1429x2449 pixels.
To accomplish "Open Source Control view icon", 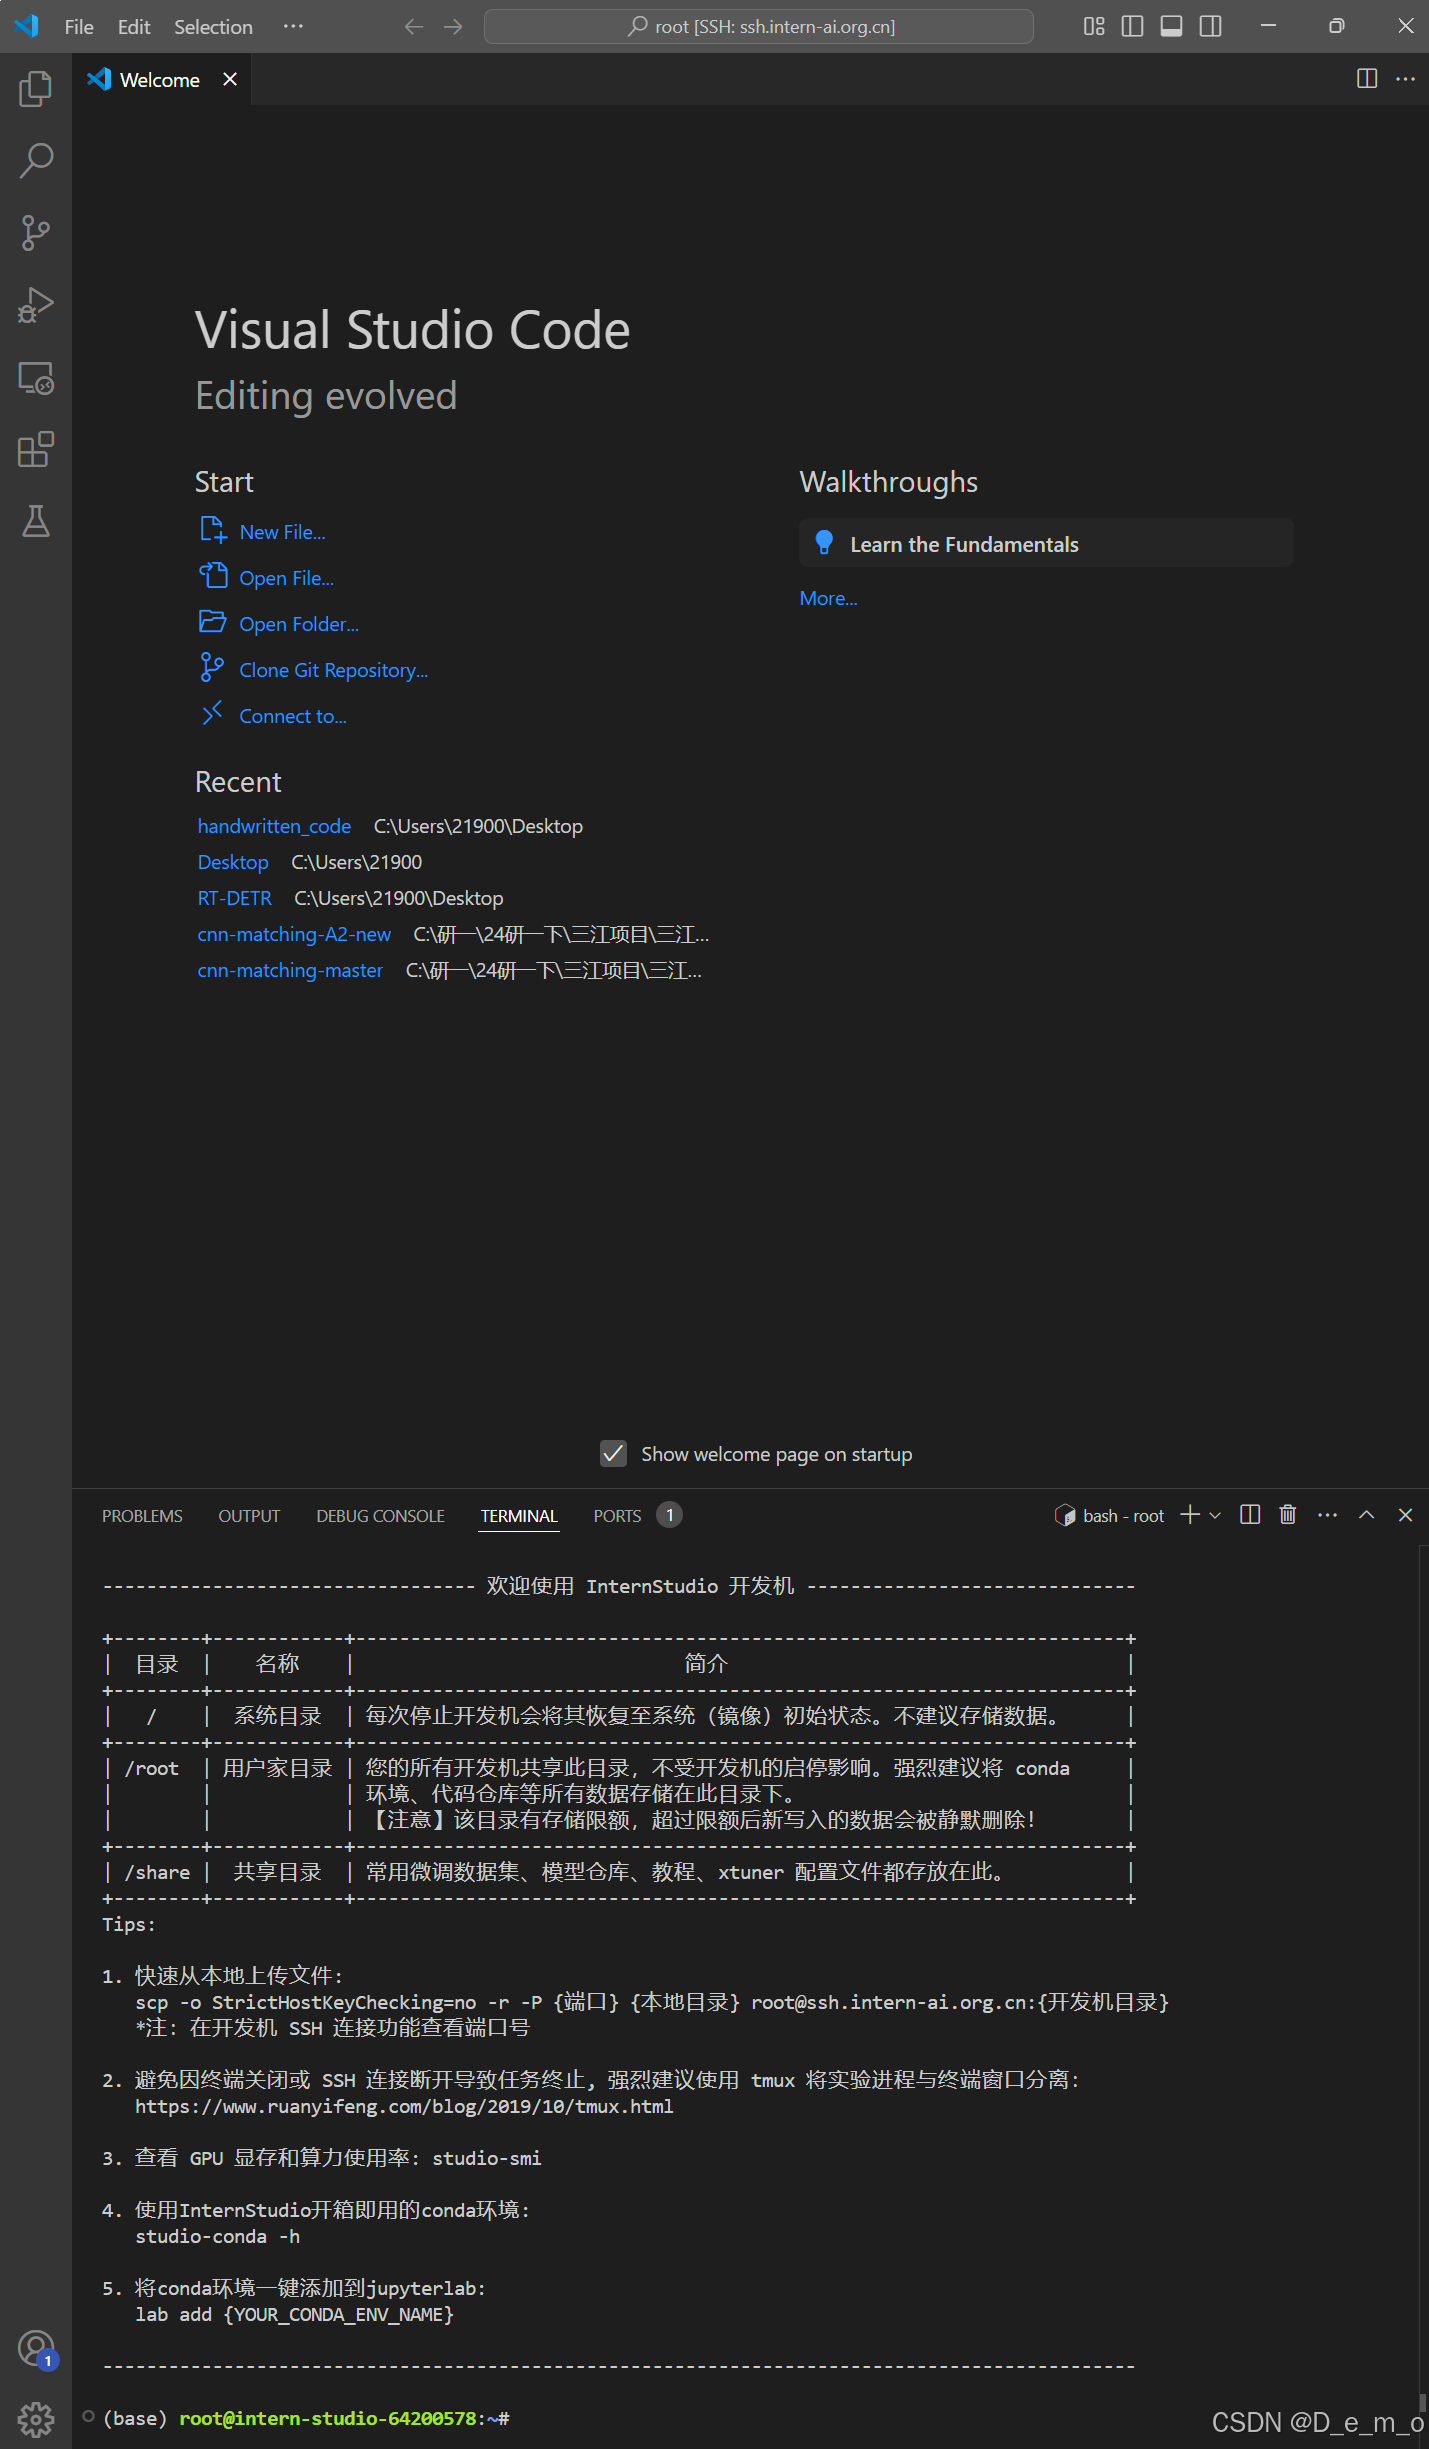I will 36,232.
